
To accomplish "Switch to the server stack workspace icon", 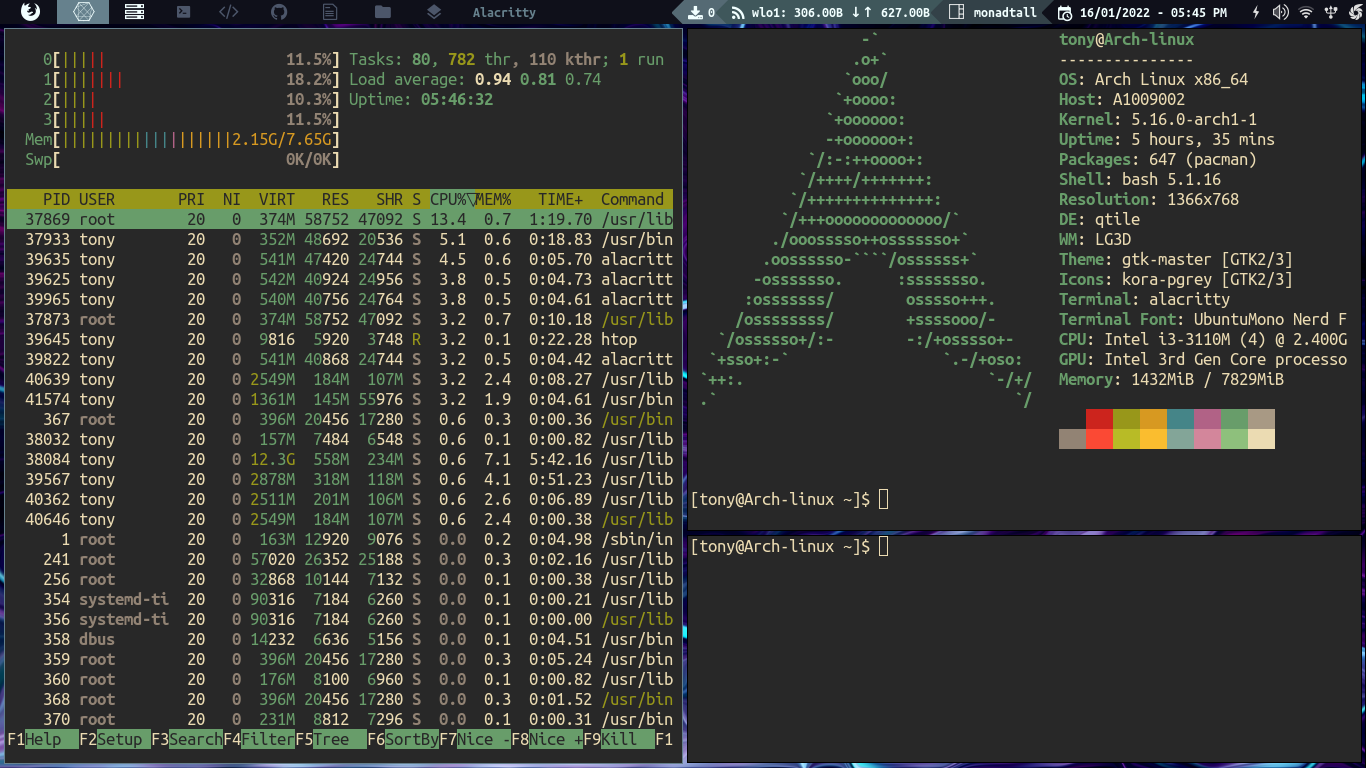I will pyautogui.click(x=134, y=12).
